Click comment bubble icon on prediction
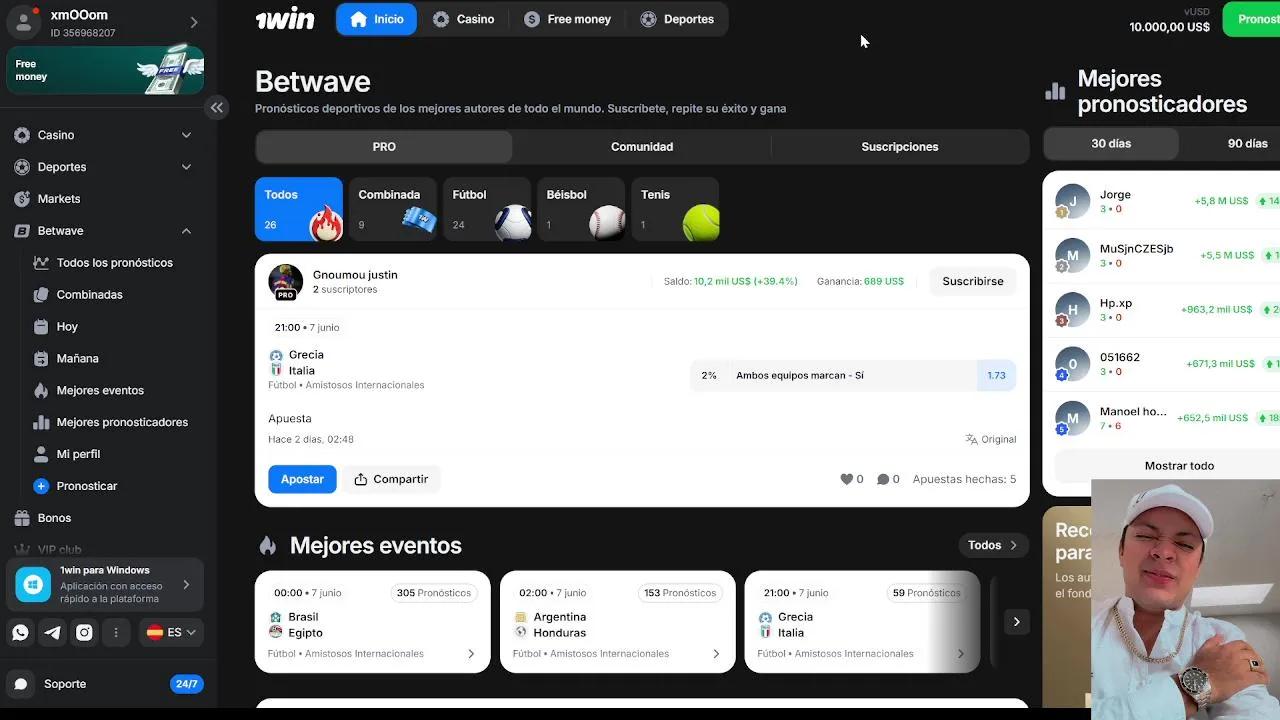 (883, 479)
